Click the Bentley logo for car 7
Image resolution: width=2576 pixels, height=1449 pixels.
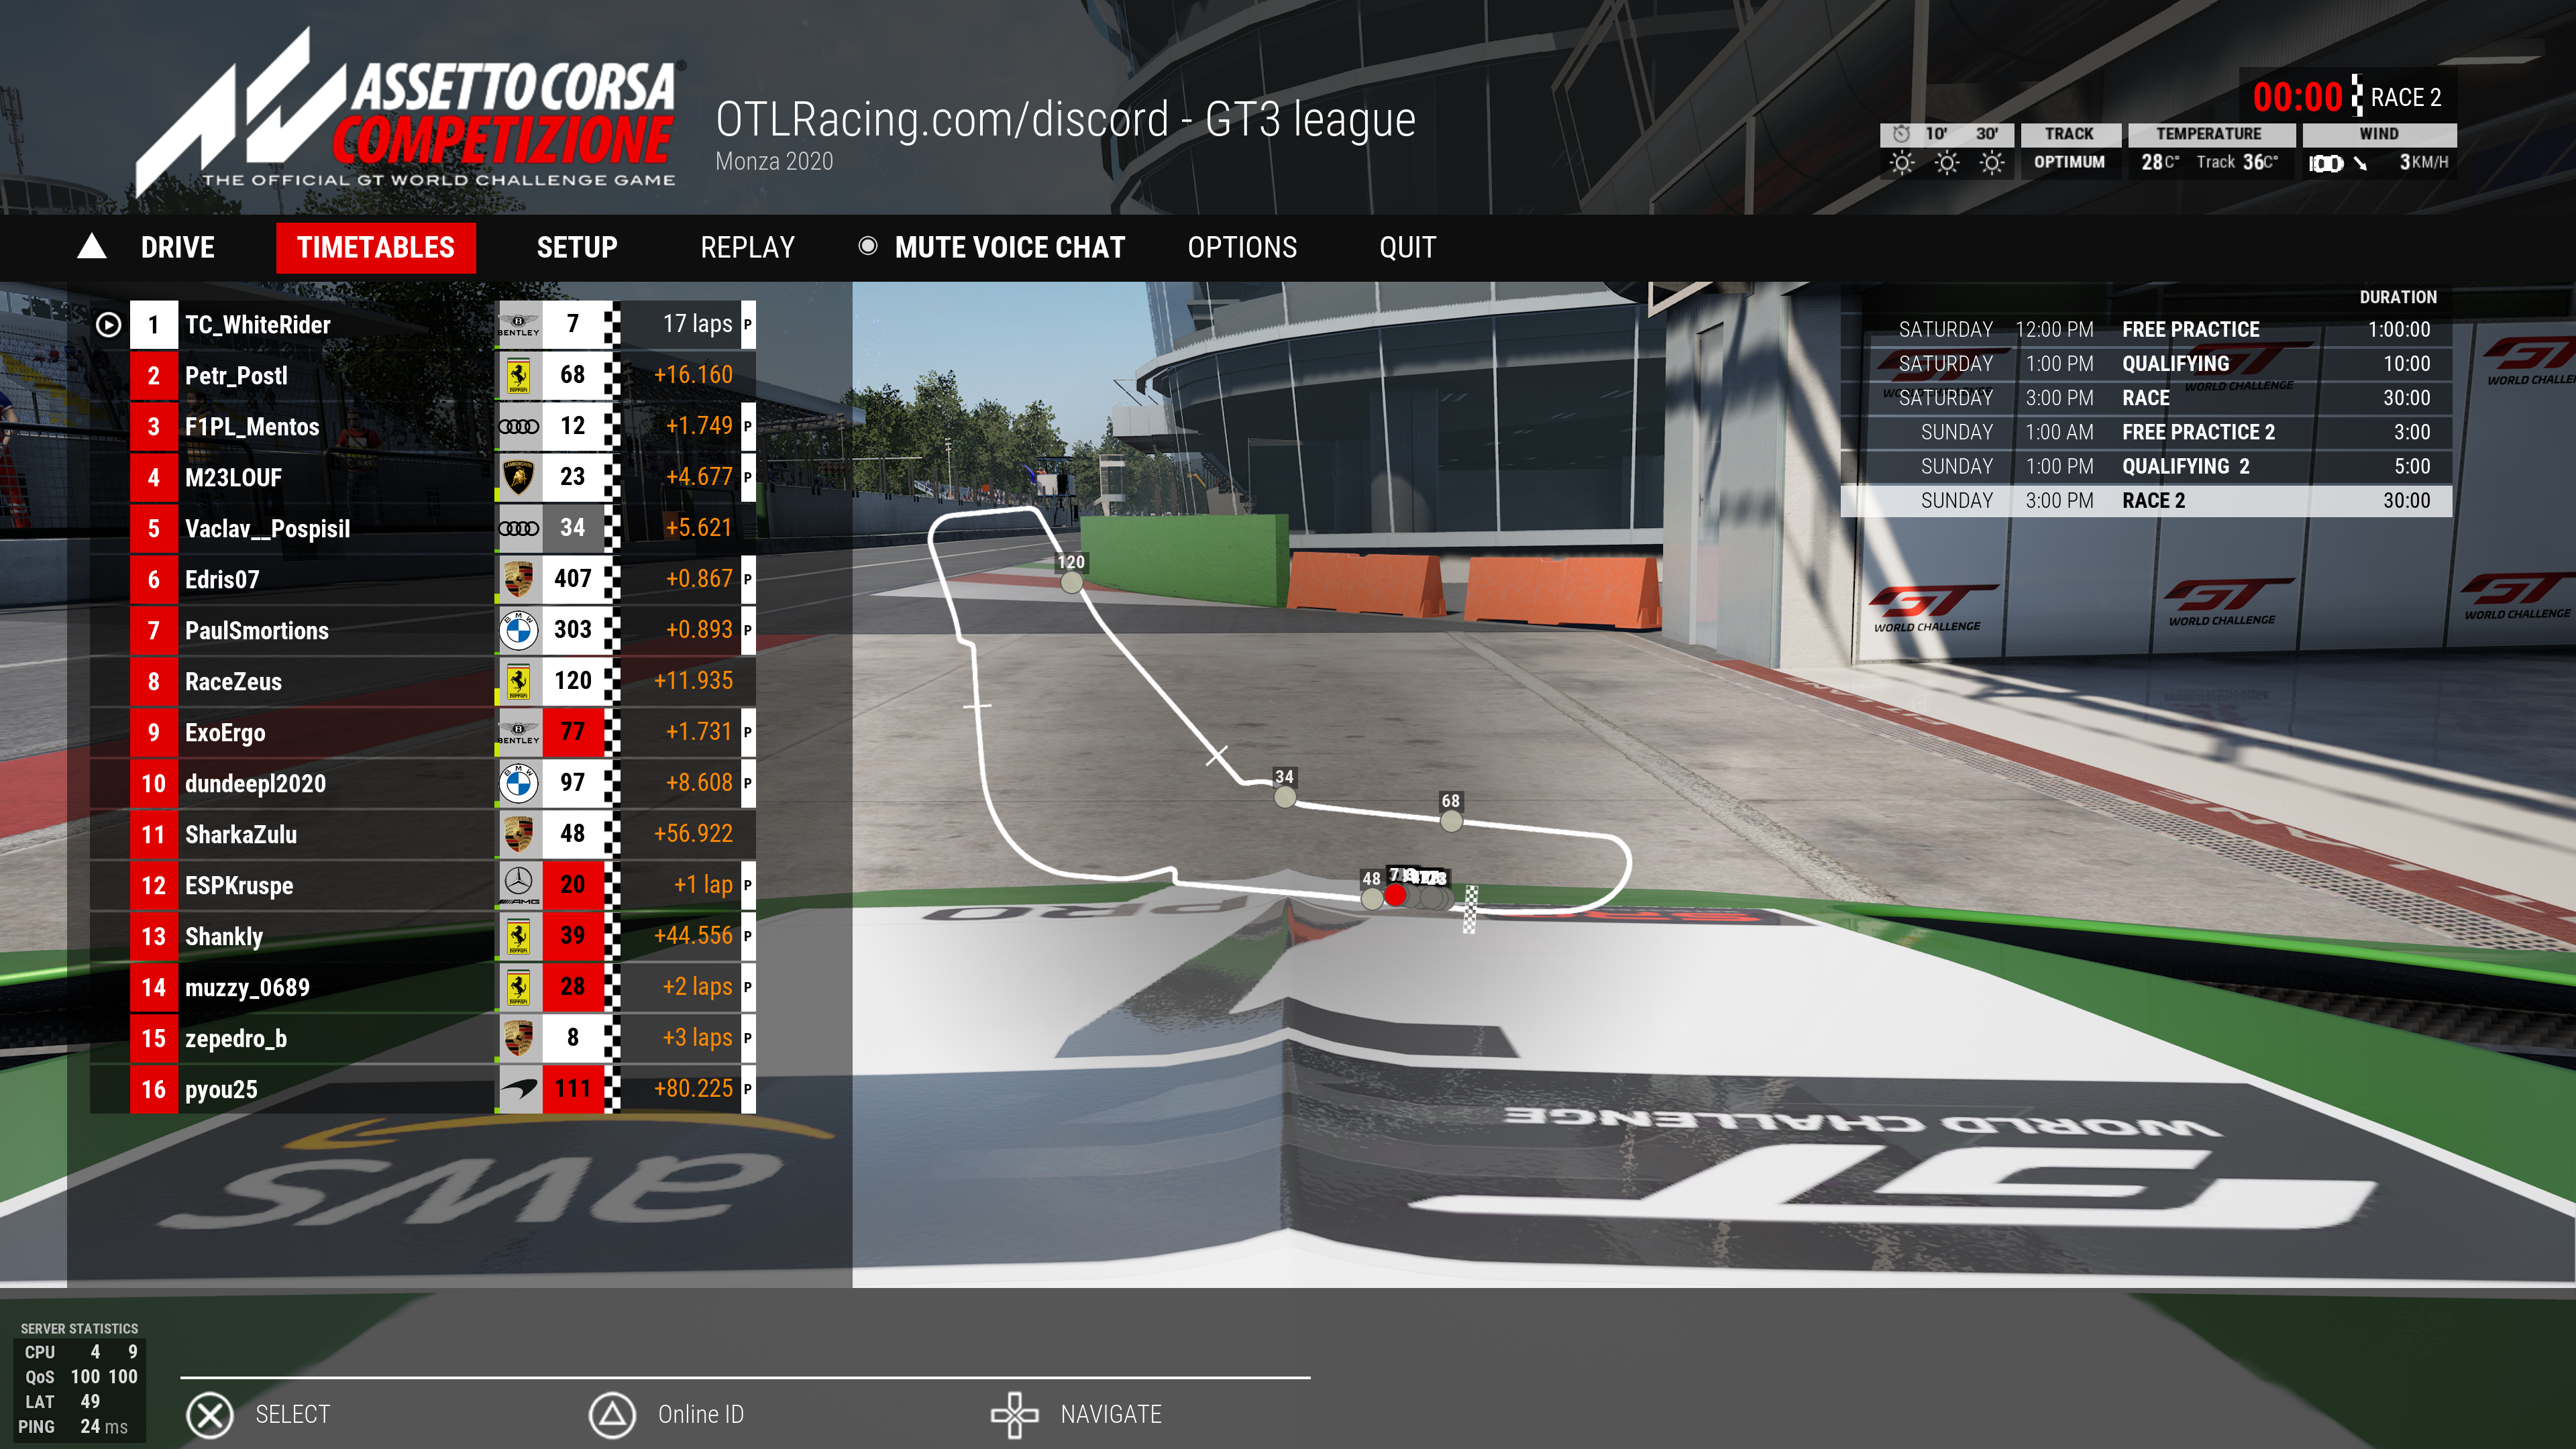click(519, 324)
